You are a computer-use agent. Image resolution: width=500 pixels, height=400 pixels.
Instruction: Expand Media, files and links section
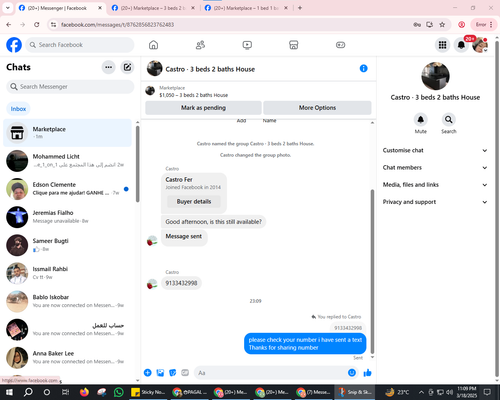pos(435,185)
